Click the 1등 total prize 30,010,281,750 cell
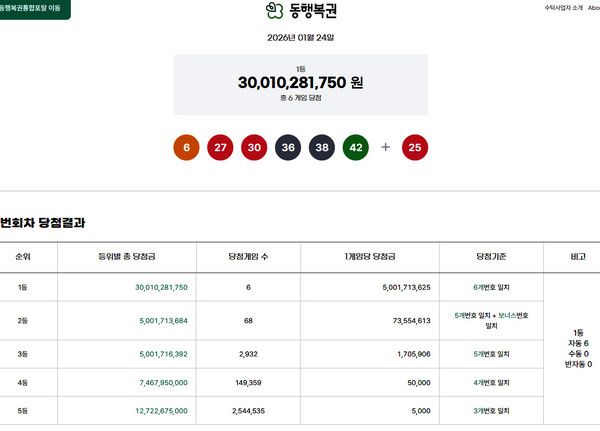The width and height of the screenshot is (600, 431). (x=161, y=287)
